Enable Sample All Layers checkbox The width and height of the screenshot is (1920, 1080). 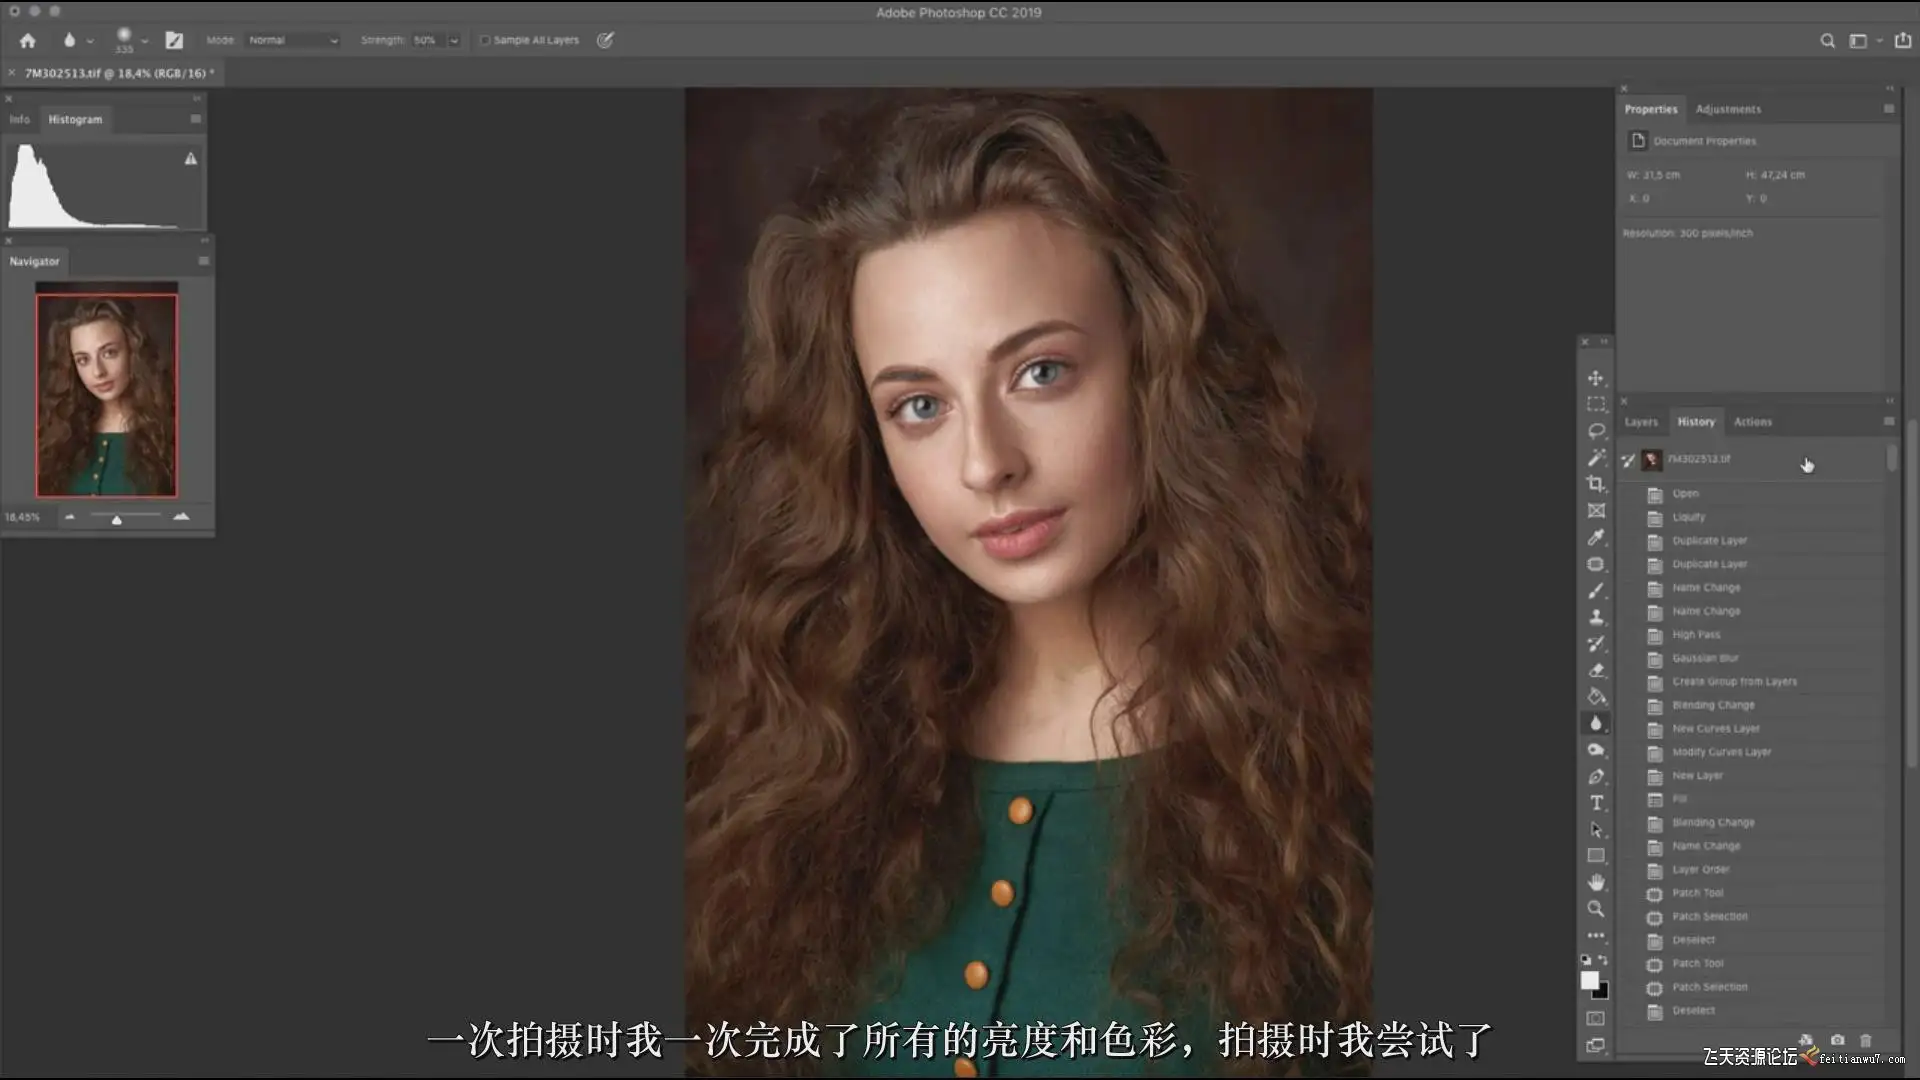click(485, 40)
